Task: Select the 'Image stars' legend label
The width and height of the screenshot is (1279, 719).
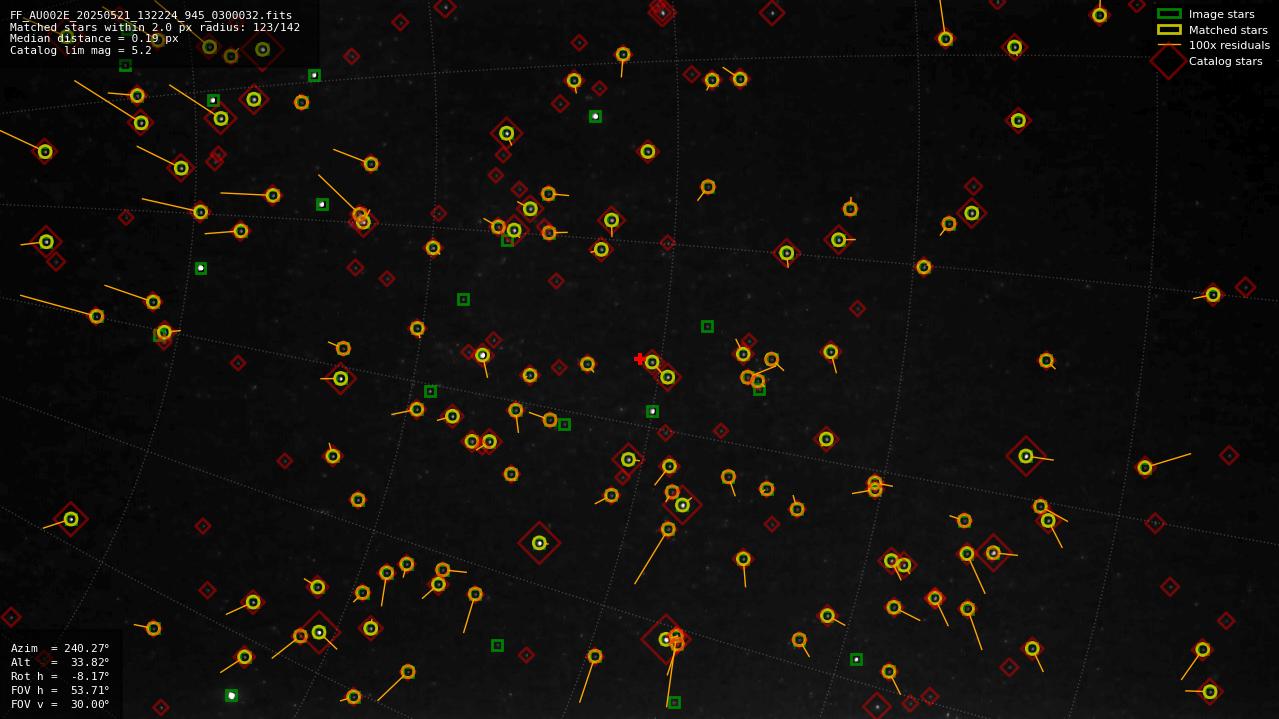Action: tap(1222, 14)
